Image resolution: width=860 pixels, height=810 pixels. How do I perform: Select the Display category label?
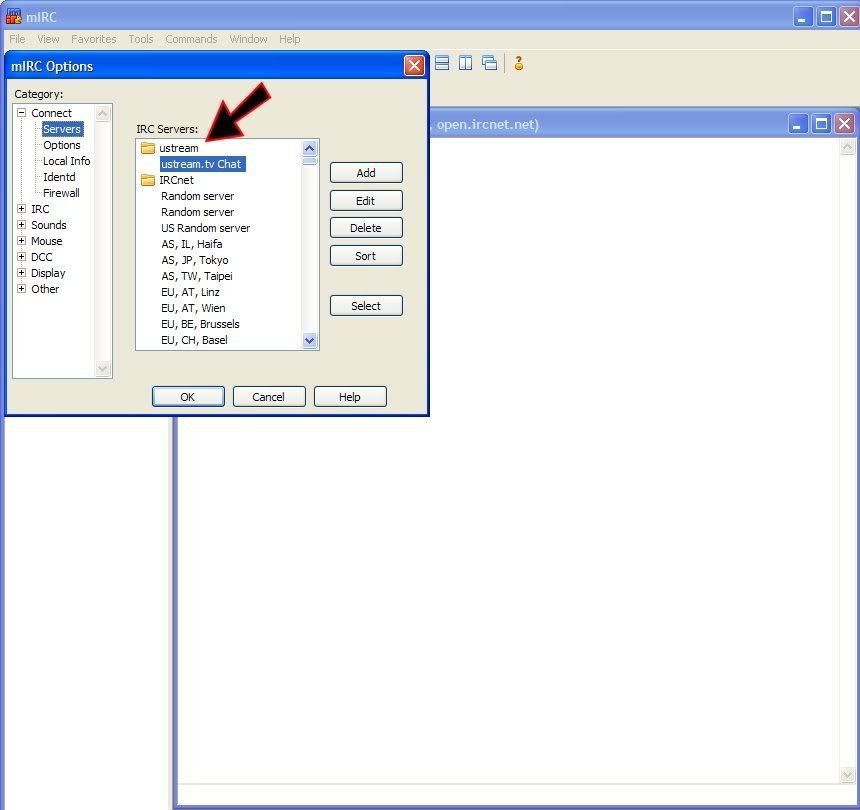48,273
